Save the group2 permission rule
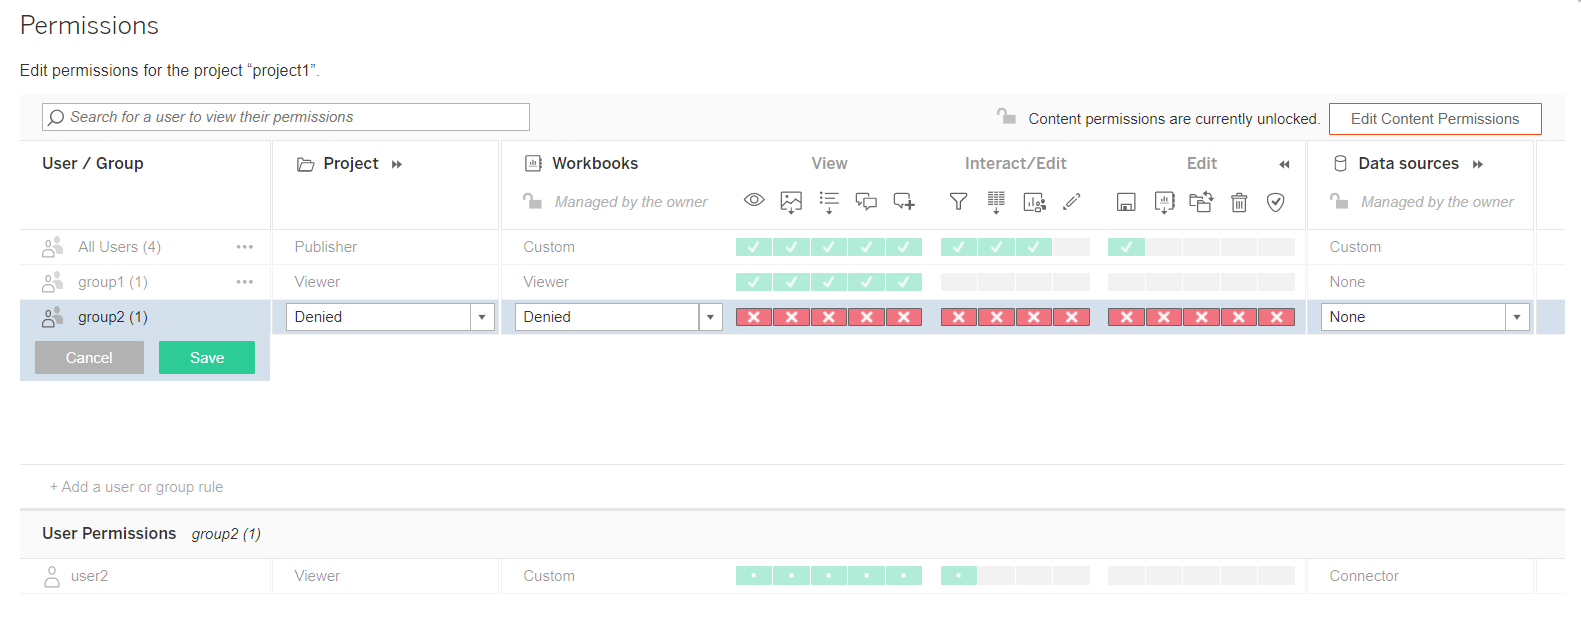This screenshot has height=644, width=1581. coord(207,358)
